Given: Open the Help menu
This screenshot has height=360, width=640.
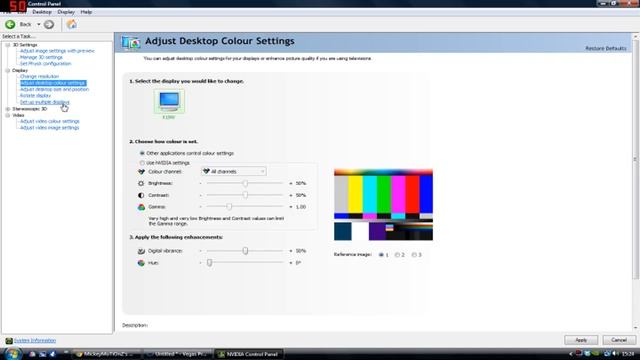Looking at the screenshot, I should 86,12.
